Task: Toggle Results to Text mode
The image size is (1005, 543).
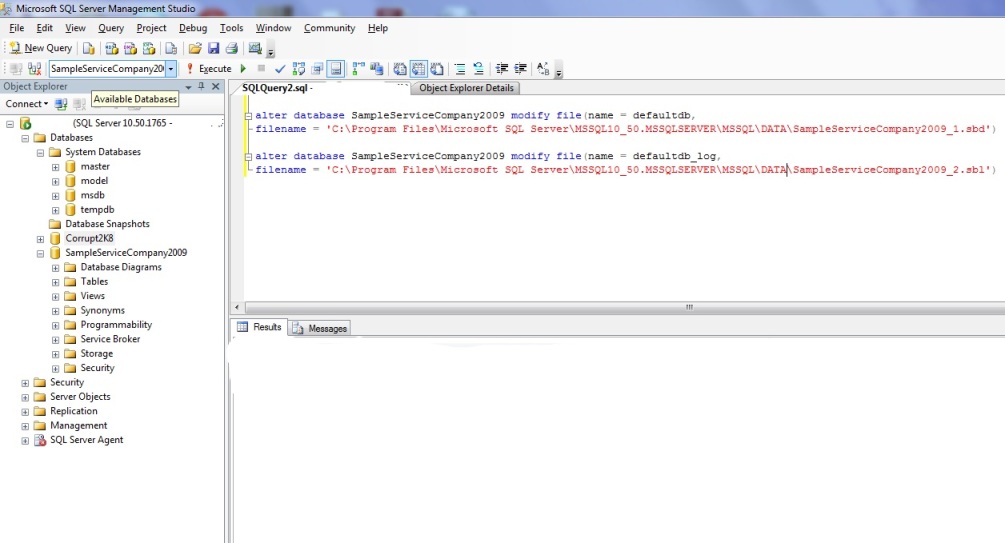Action: (400, 69)
